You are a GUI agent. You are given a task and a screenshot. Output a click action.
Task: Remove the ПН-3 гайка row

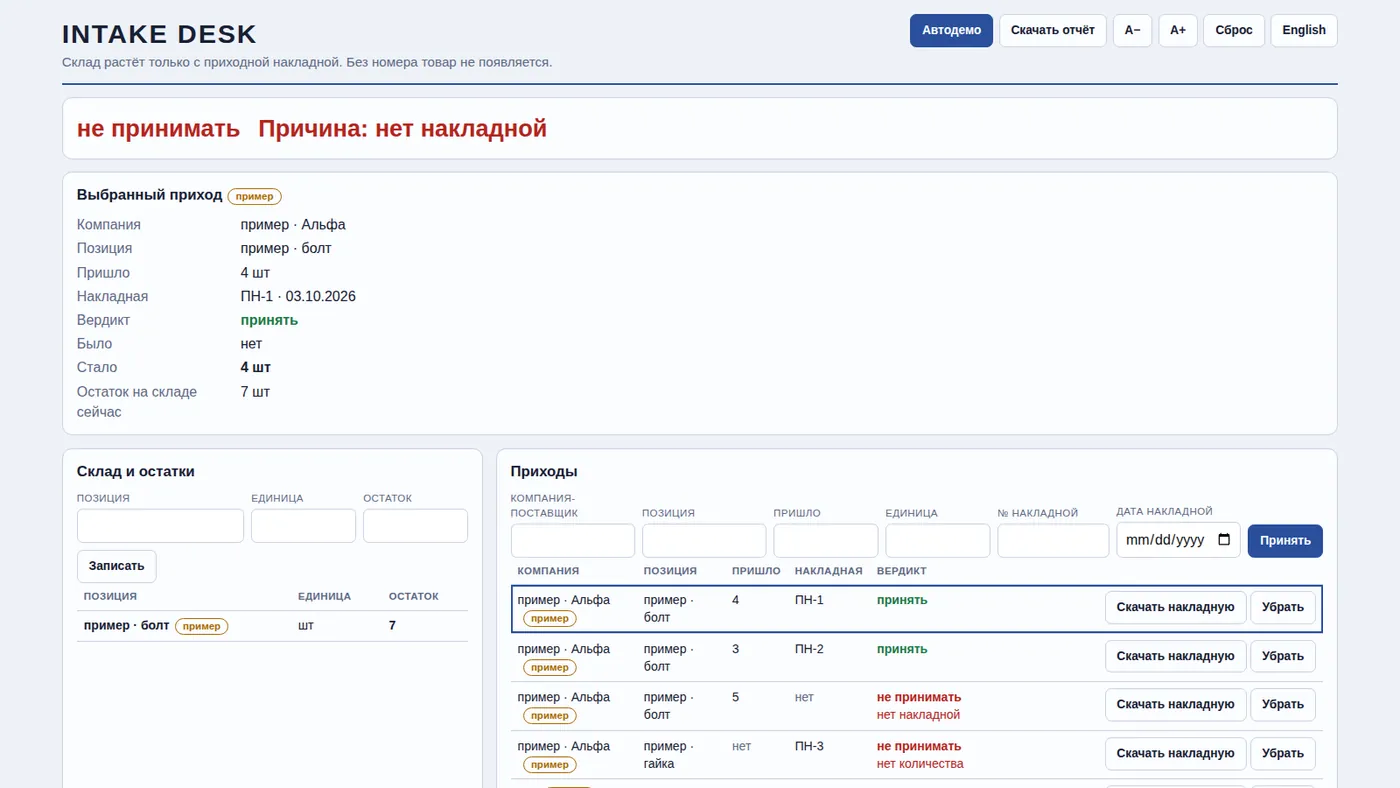[1283, 754]
